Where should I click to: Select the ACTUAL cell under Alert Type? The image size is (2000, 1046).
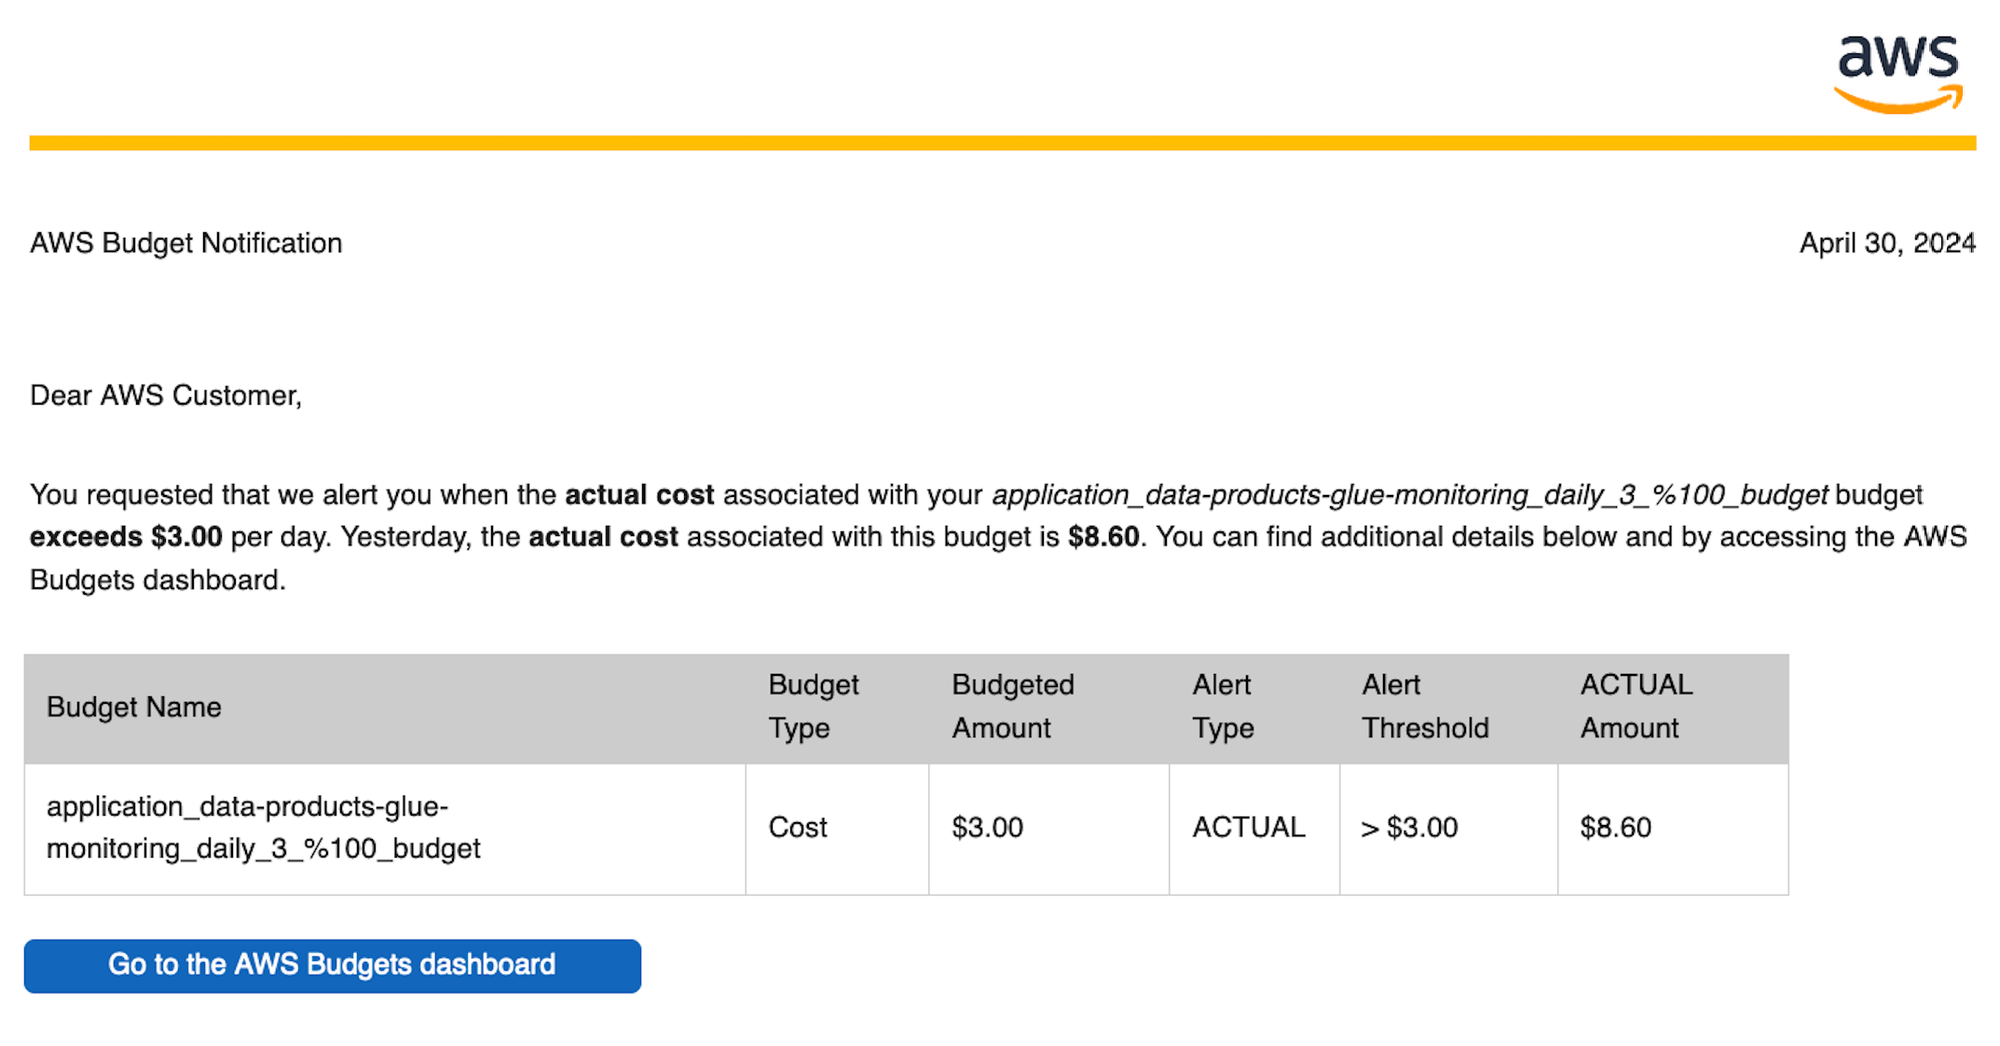coord(1248,827)
